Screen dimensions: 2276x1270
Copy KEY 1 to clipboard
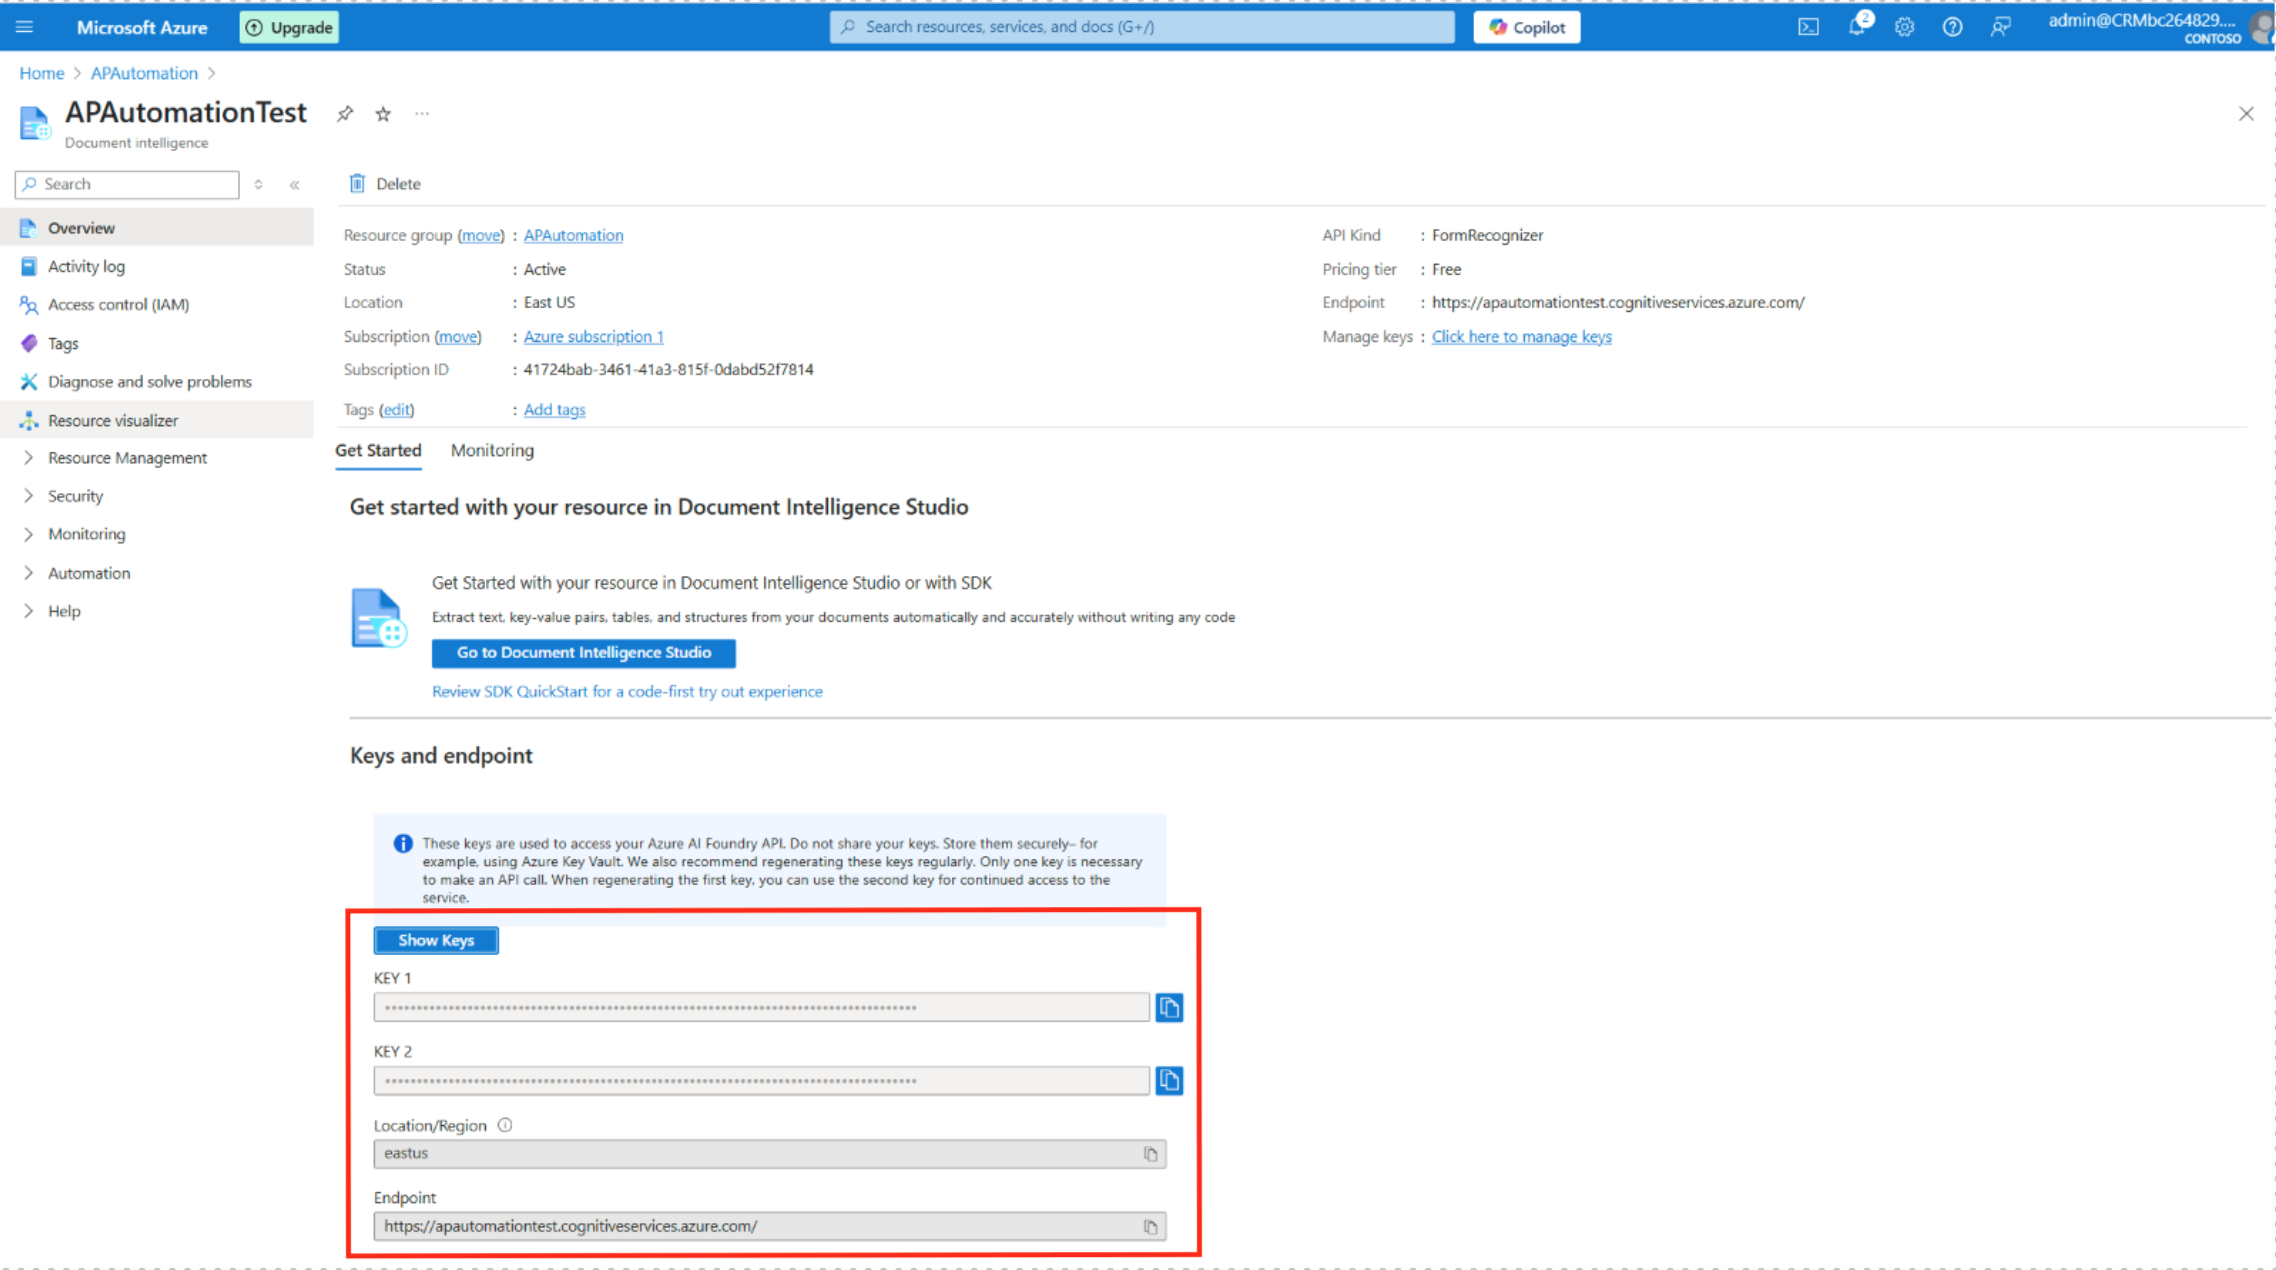1169,1007
